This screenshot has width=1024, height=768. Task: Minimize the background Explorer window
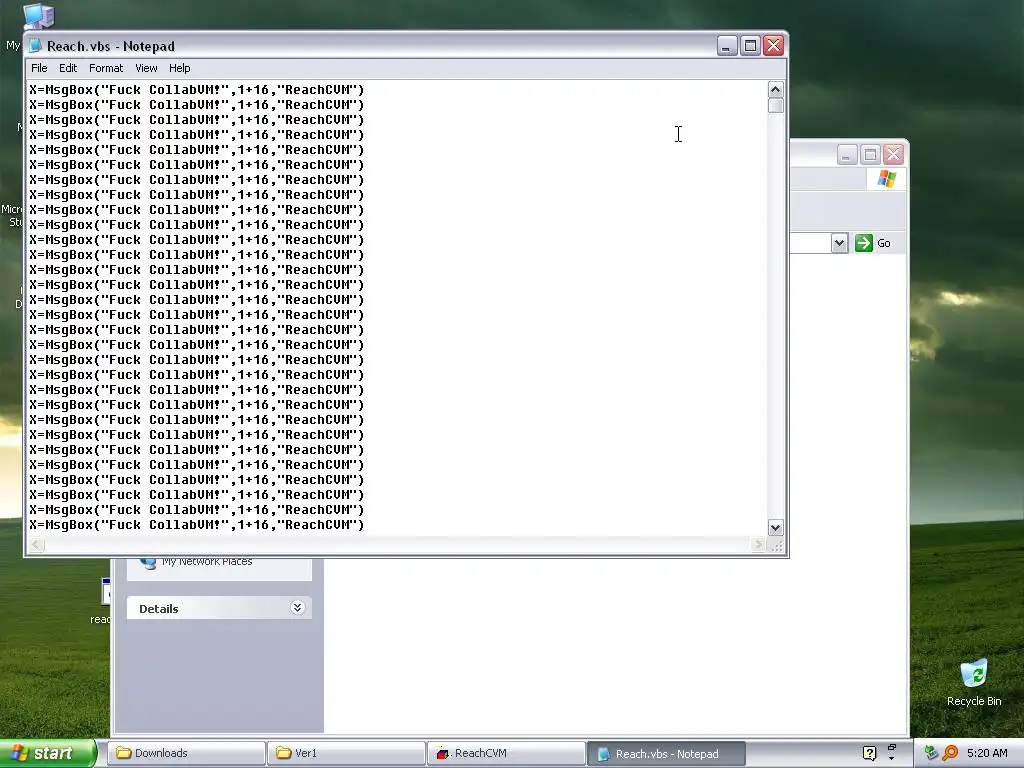click(846, 155)
